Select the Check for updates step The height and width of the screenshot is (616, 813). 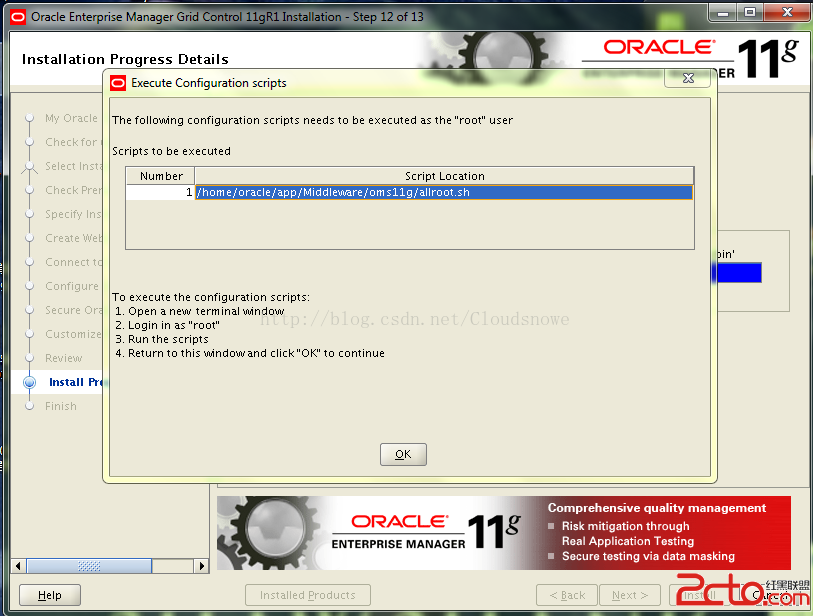[x=71, y=142]
